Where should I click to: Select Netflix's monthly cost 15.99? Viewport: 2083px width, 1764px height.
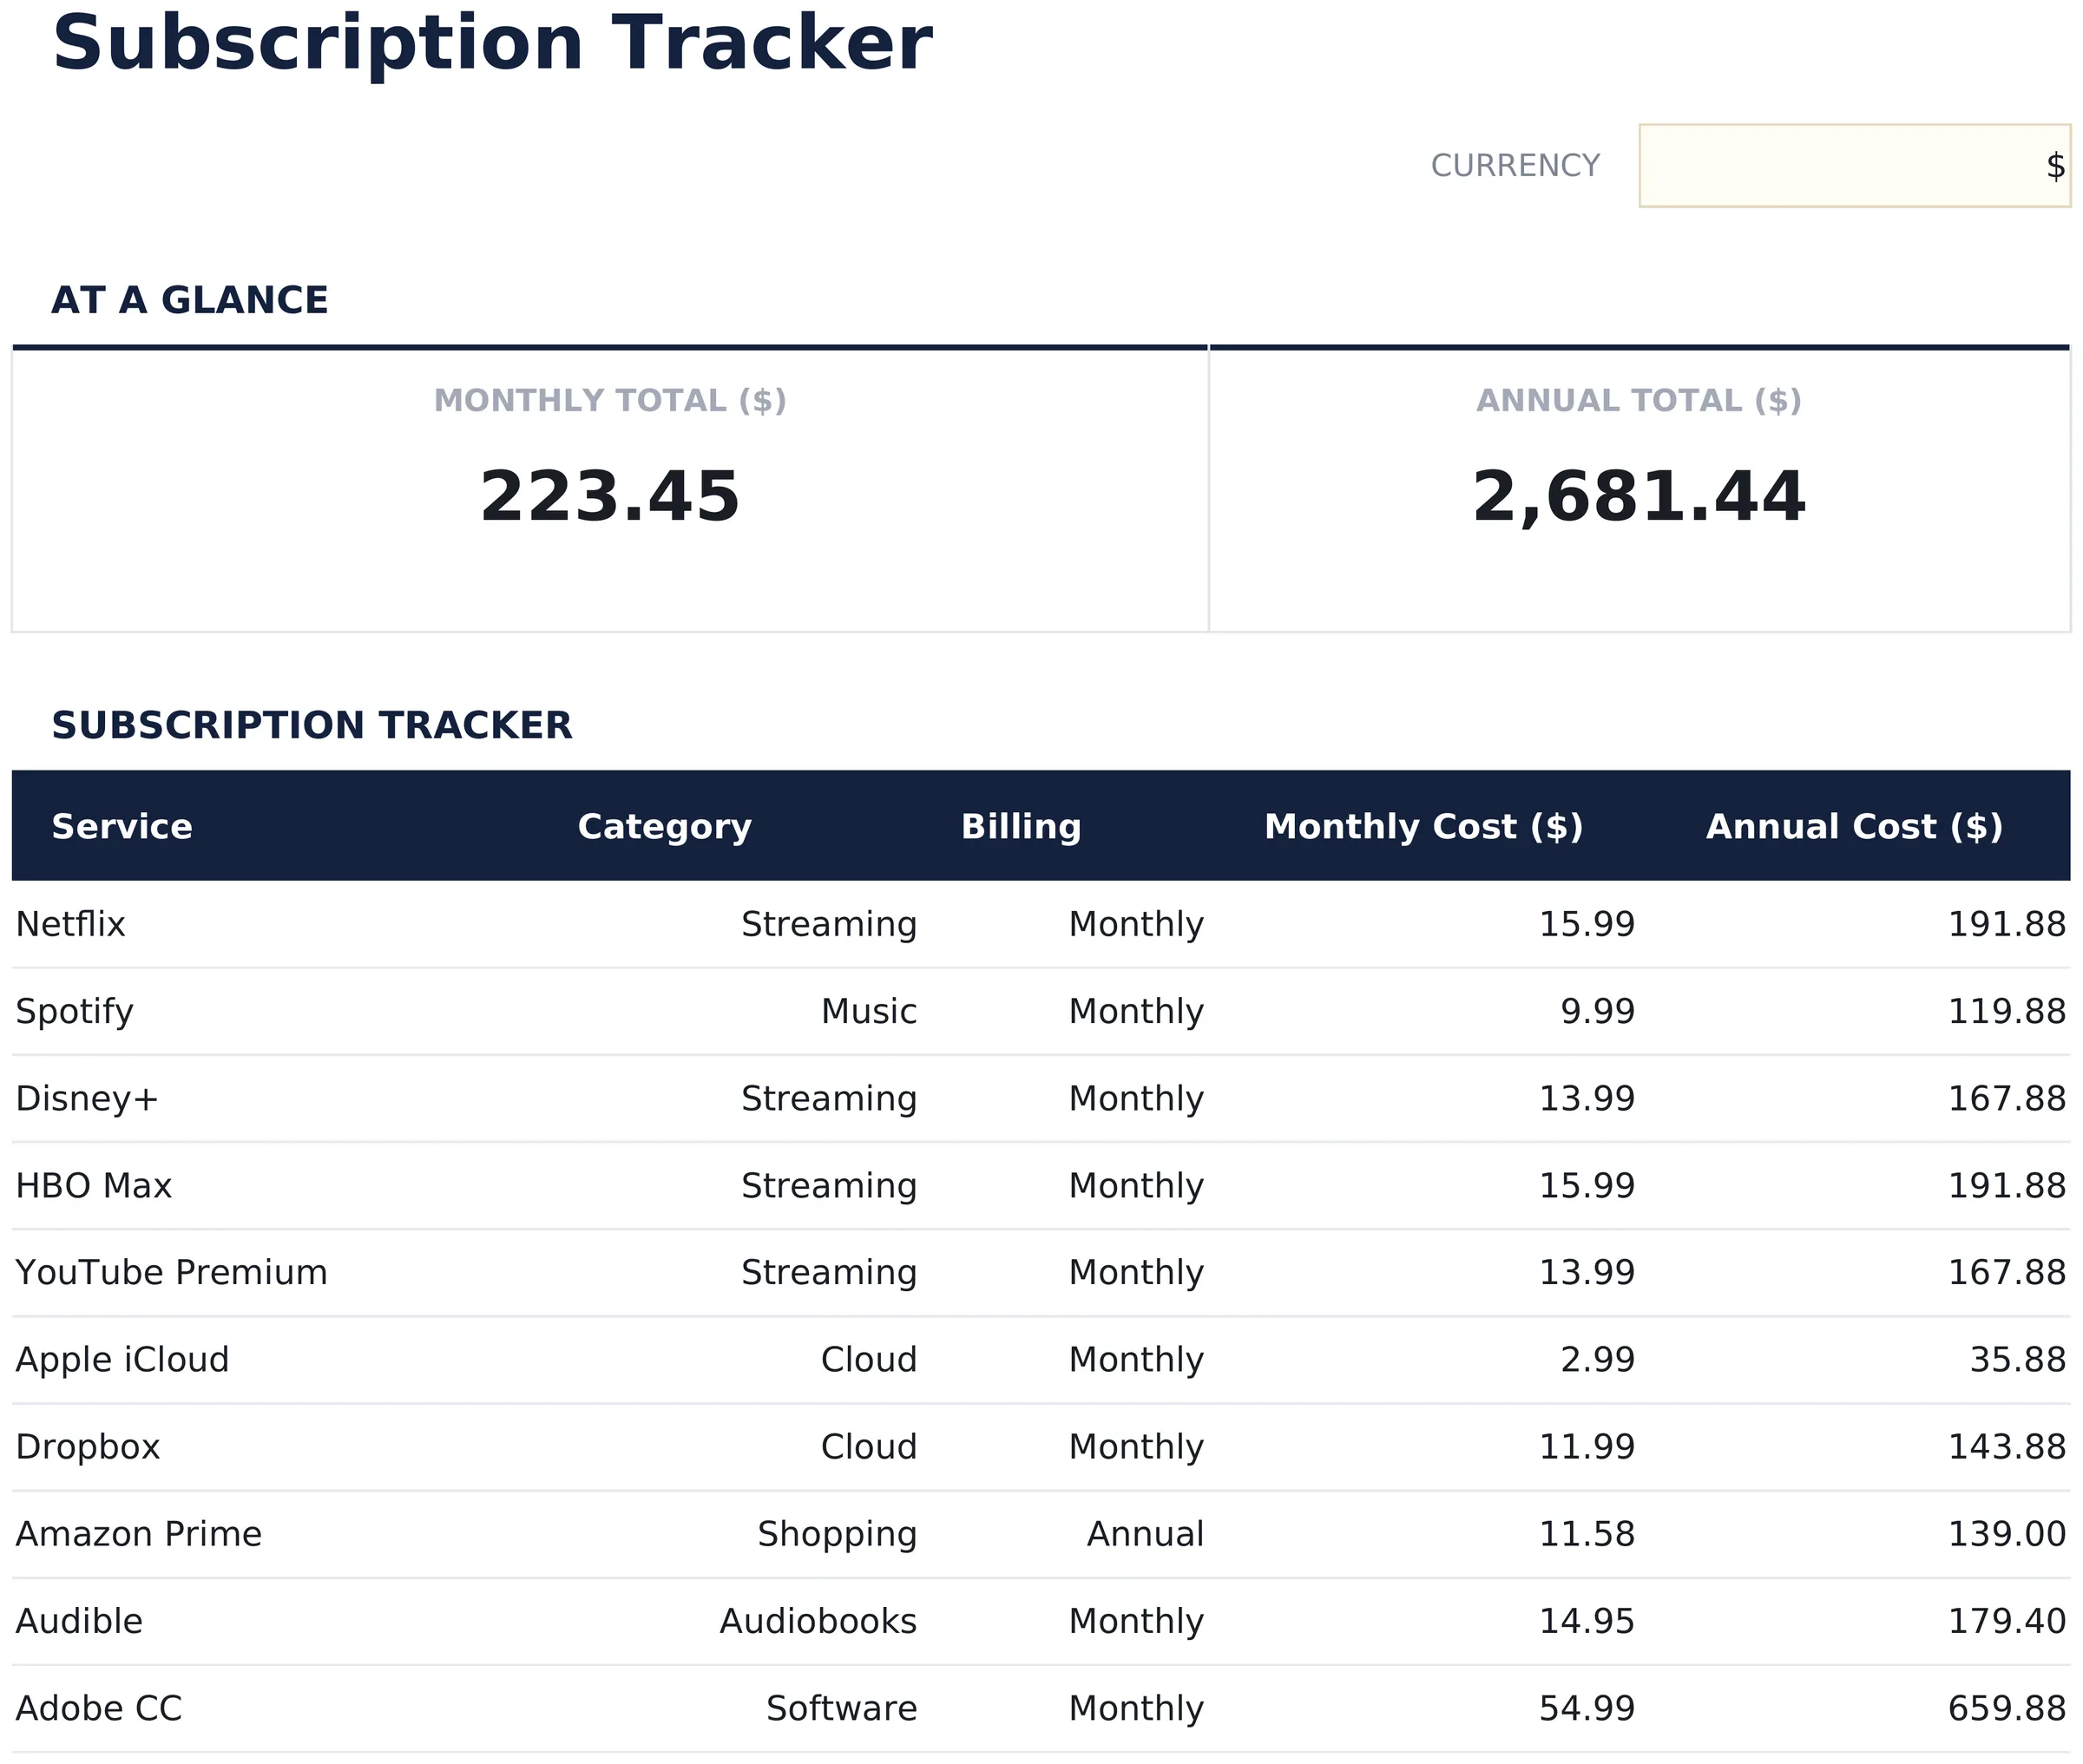tap(1587, 924)
